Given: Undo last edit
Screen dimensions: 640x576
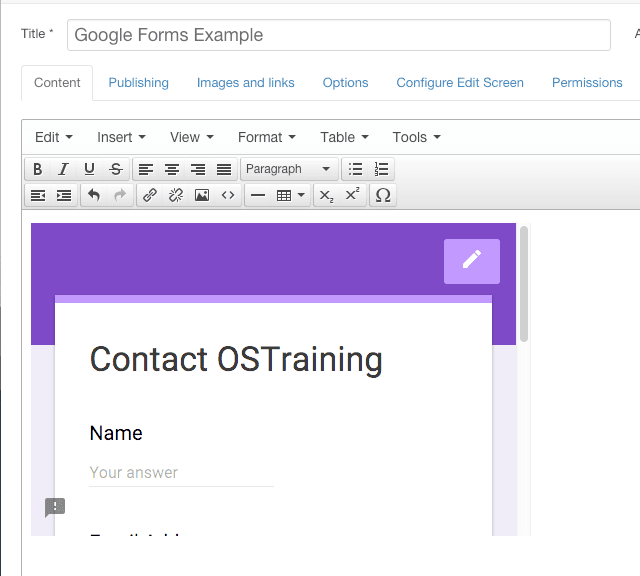Looking at the screenshot, I should tap(94, 196).
